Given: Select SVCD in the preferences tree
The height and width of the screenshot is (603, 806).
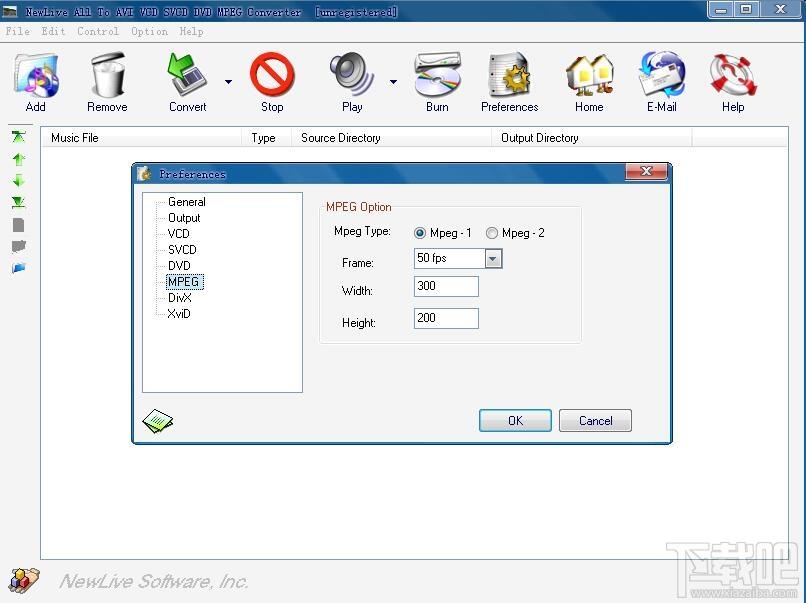Looking at the screenshot, I should pos(182,250).
